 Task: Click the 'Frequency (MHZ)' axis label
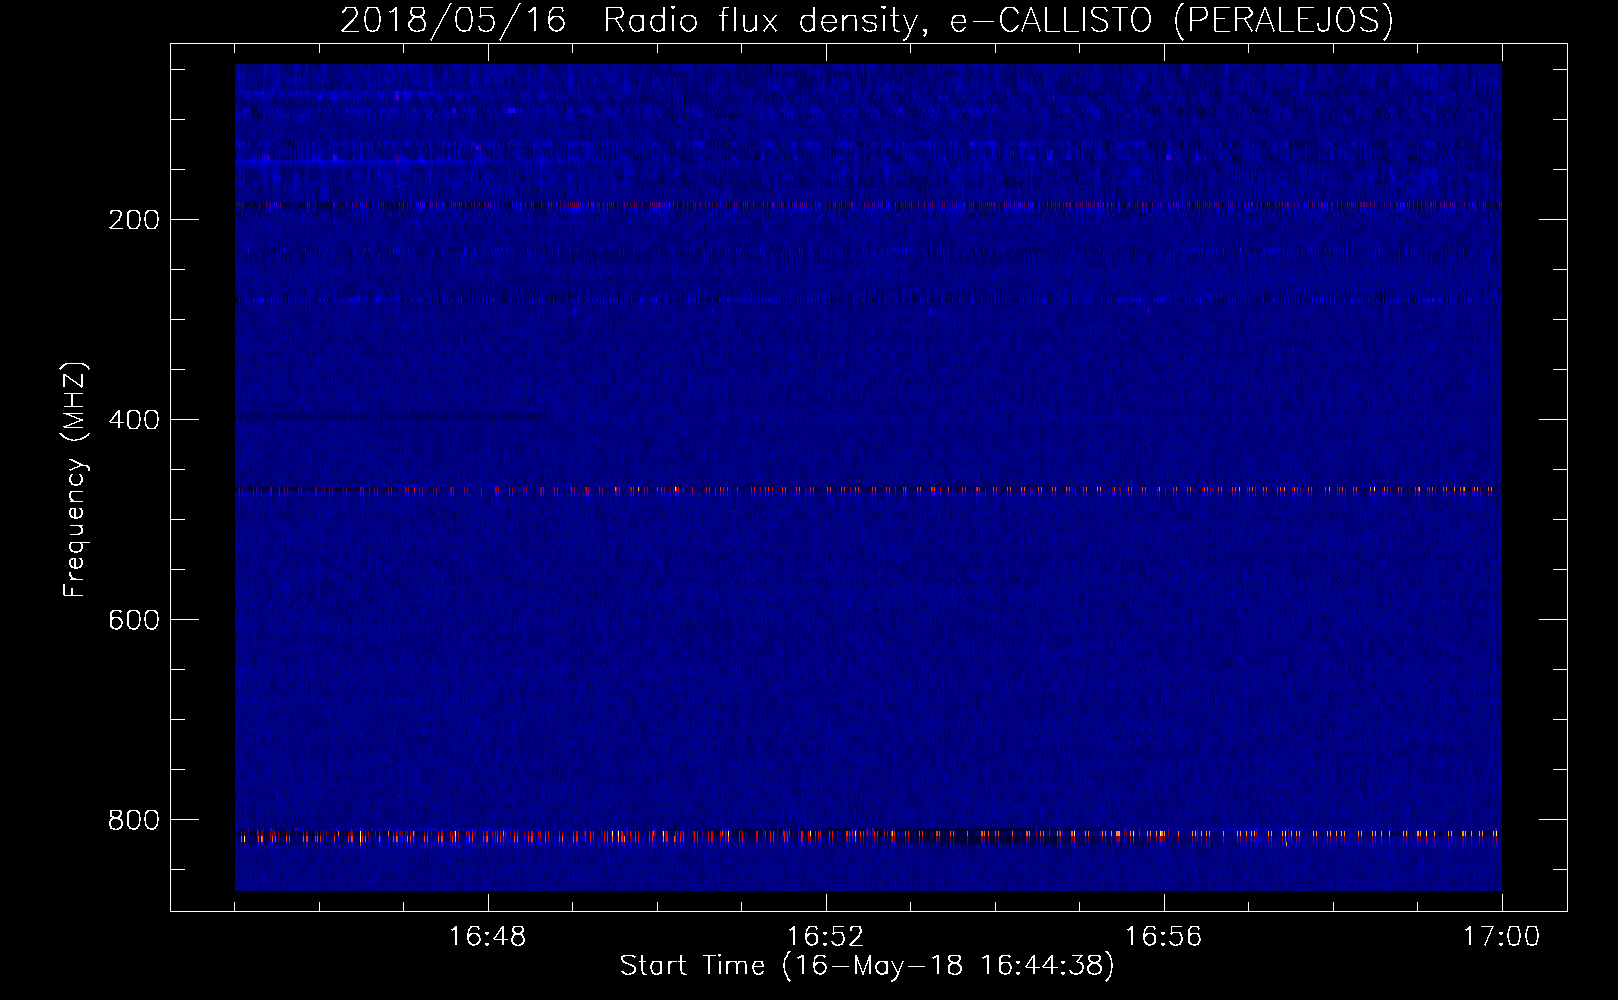[x=75, y=479]
